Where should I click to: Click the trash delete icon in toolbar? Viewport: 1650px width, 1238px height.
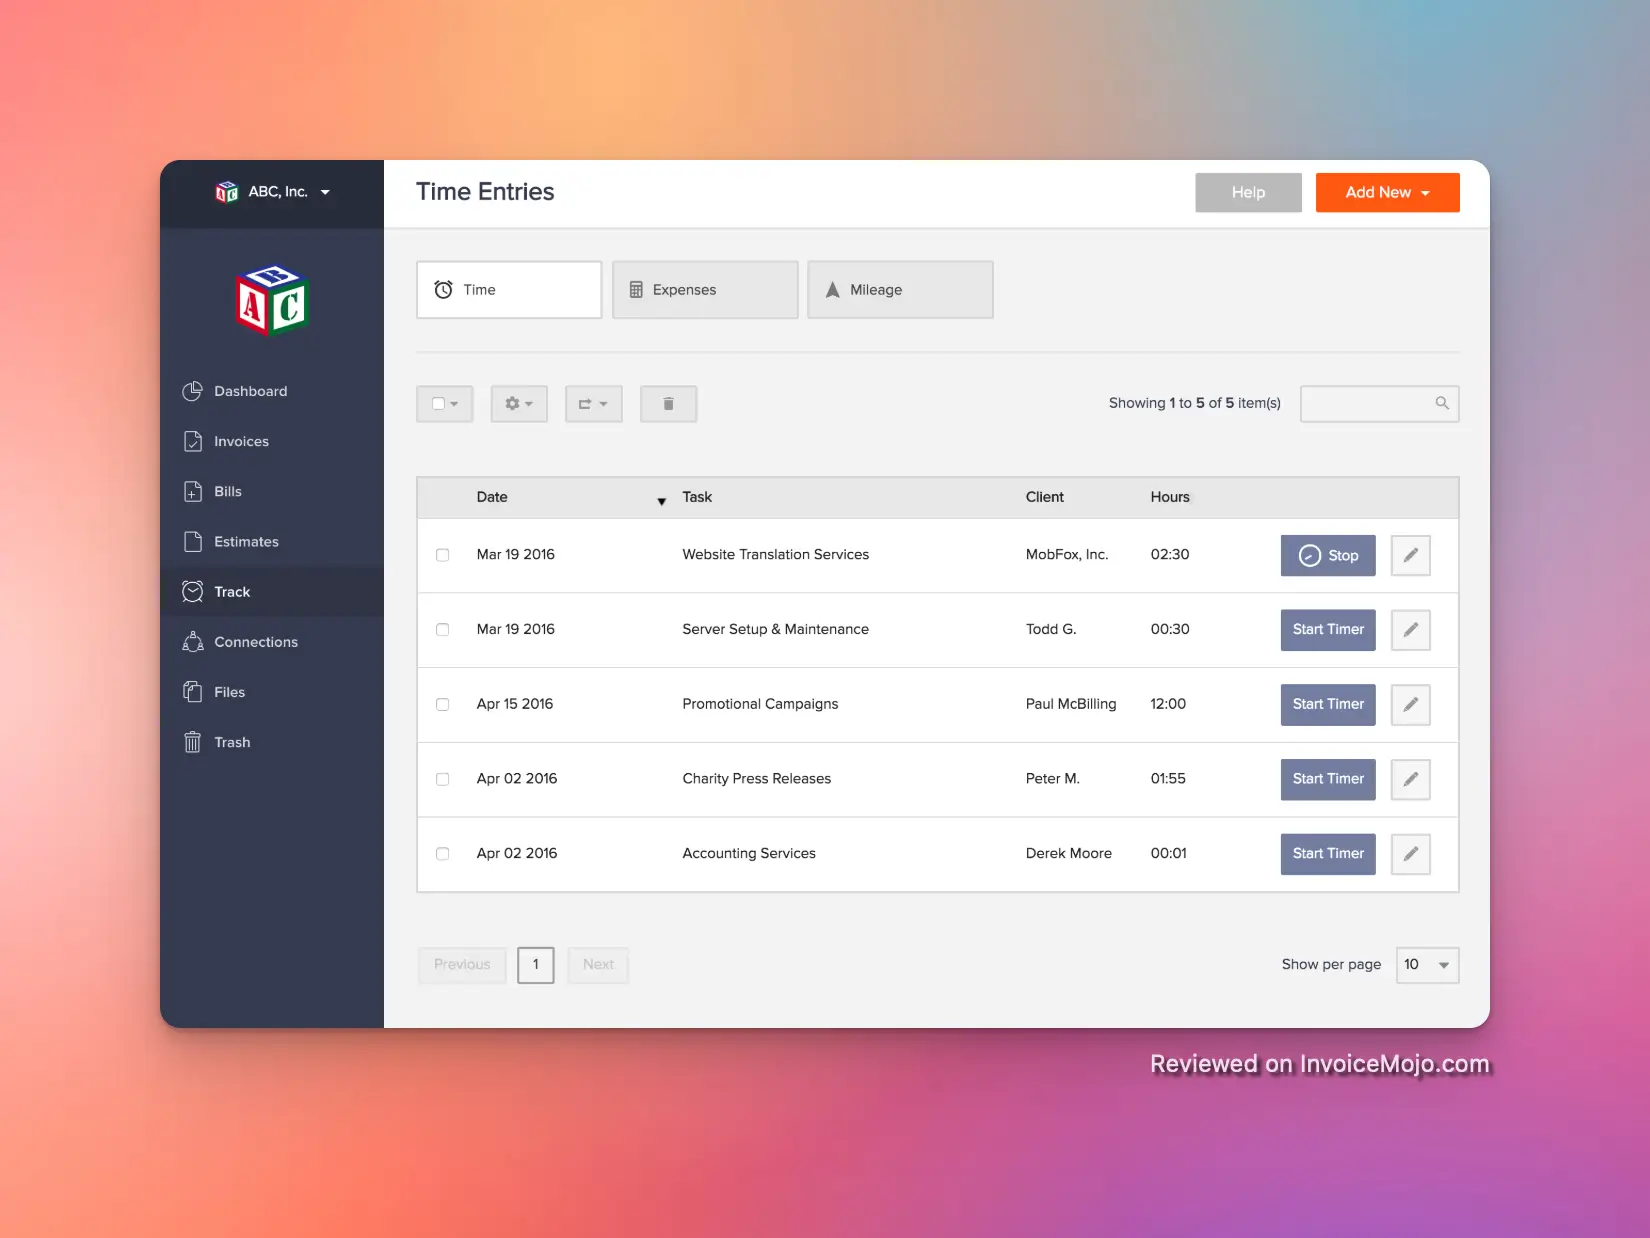click(668, 404)
